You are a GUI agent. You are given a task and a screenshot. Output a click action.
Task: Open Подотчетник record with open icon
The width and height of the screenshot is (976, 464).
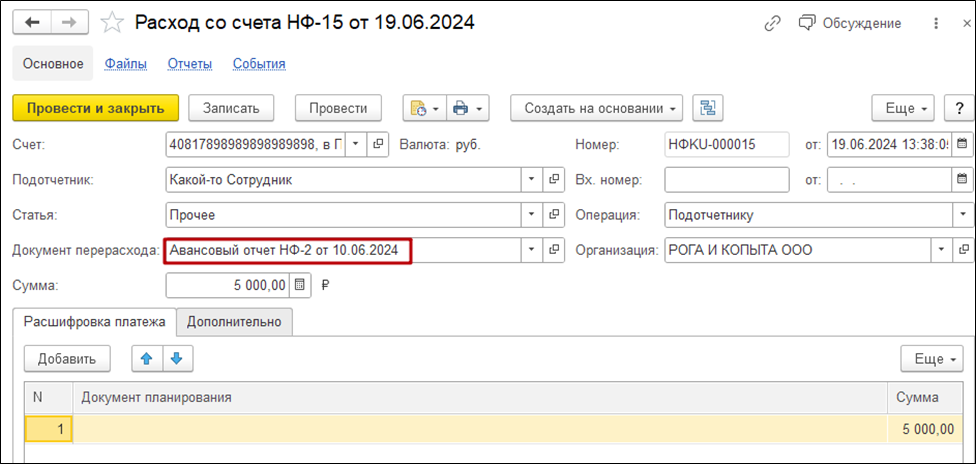pos(555,180)
